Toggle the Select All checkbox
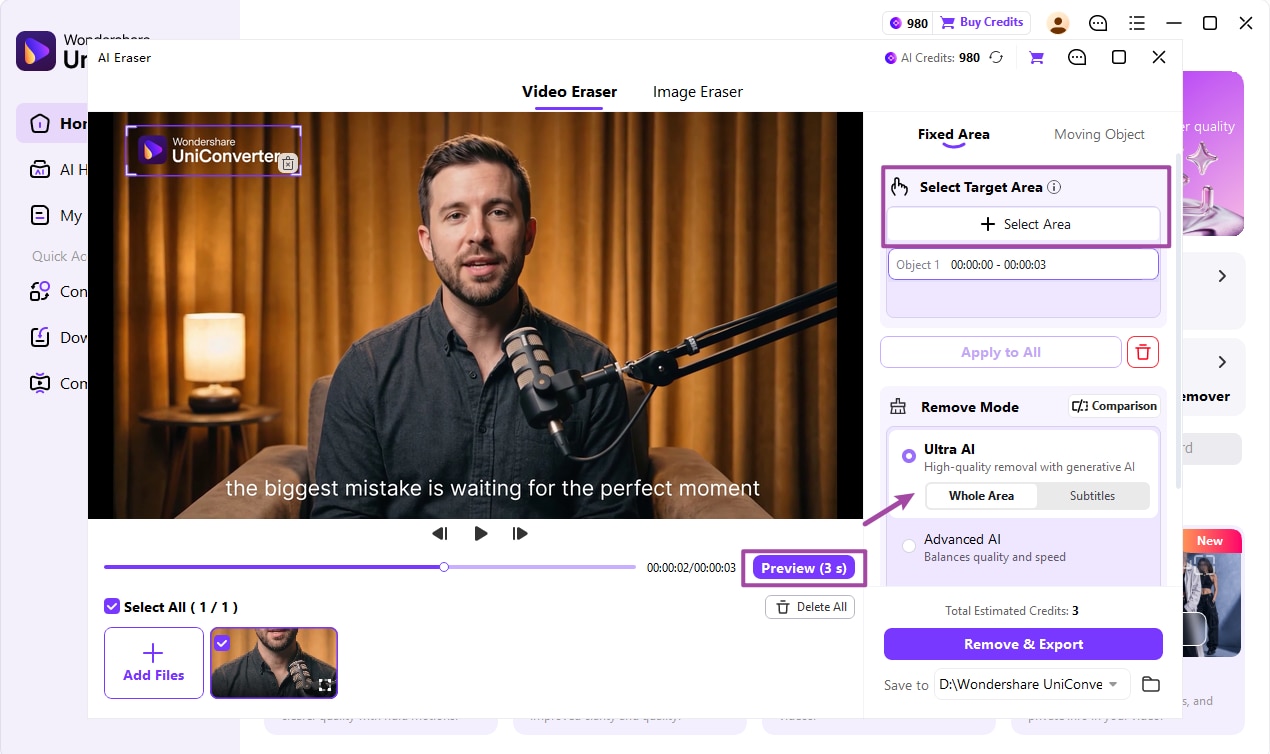 tap(112, 607)
